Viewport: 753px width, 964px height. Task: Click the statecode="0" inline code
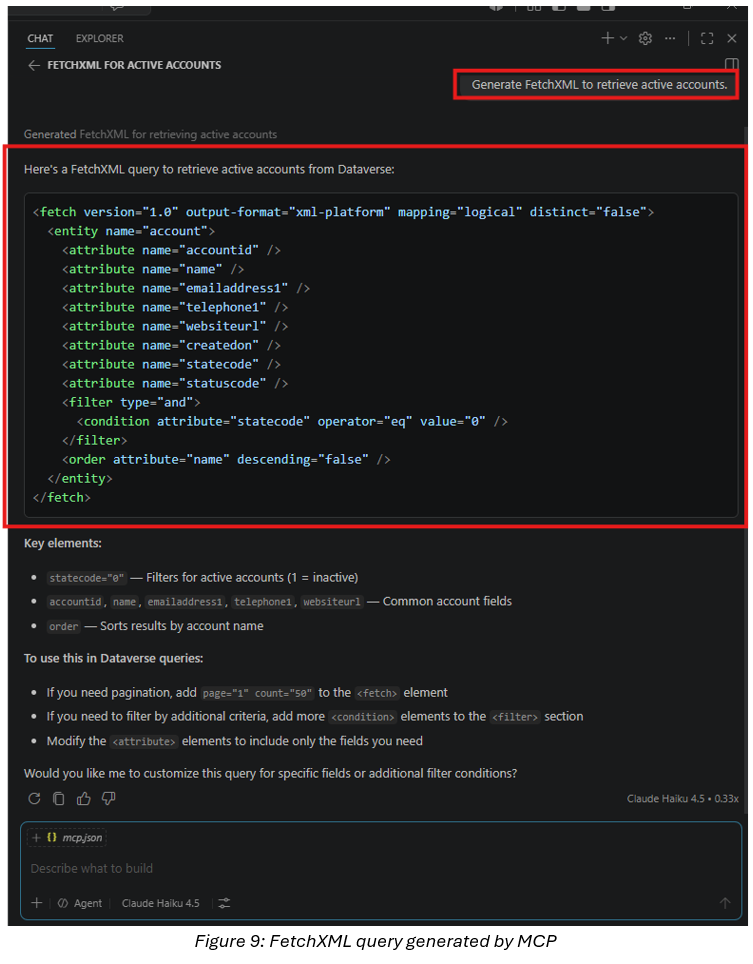(87, 578)
